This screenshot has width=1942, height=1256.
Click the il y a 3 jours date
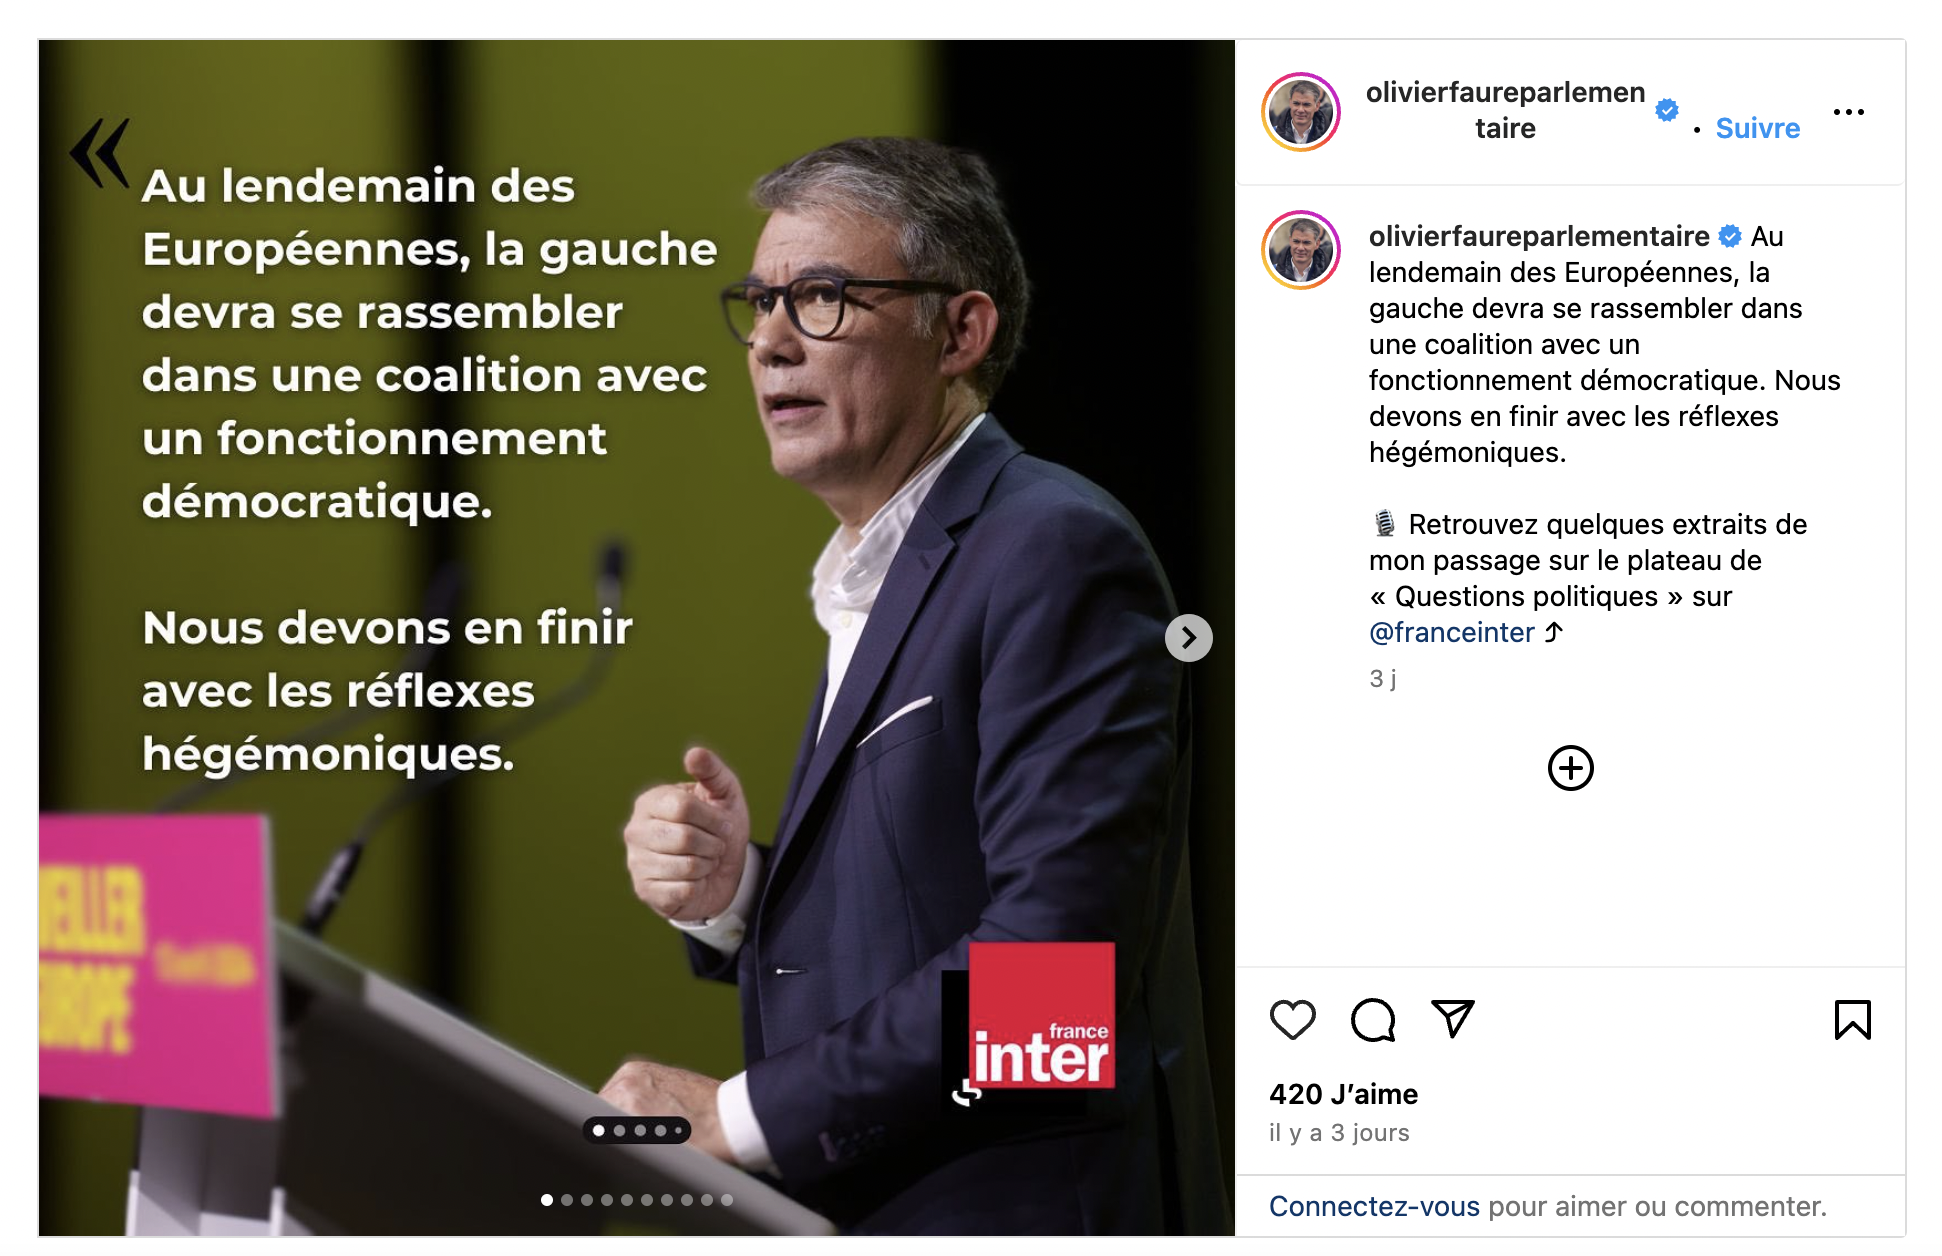click(1339, 1133)
